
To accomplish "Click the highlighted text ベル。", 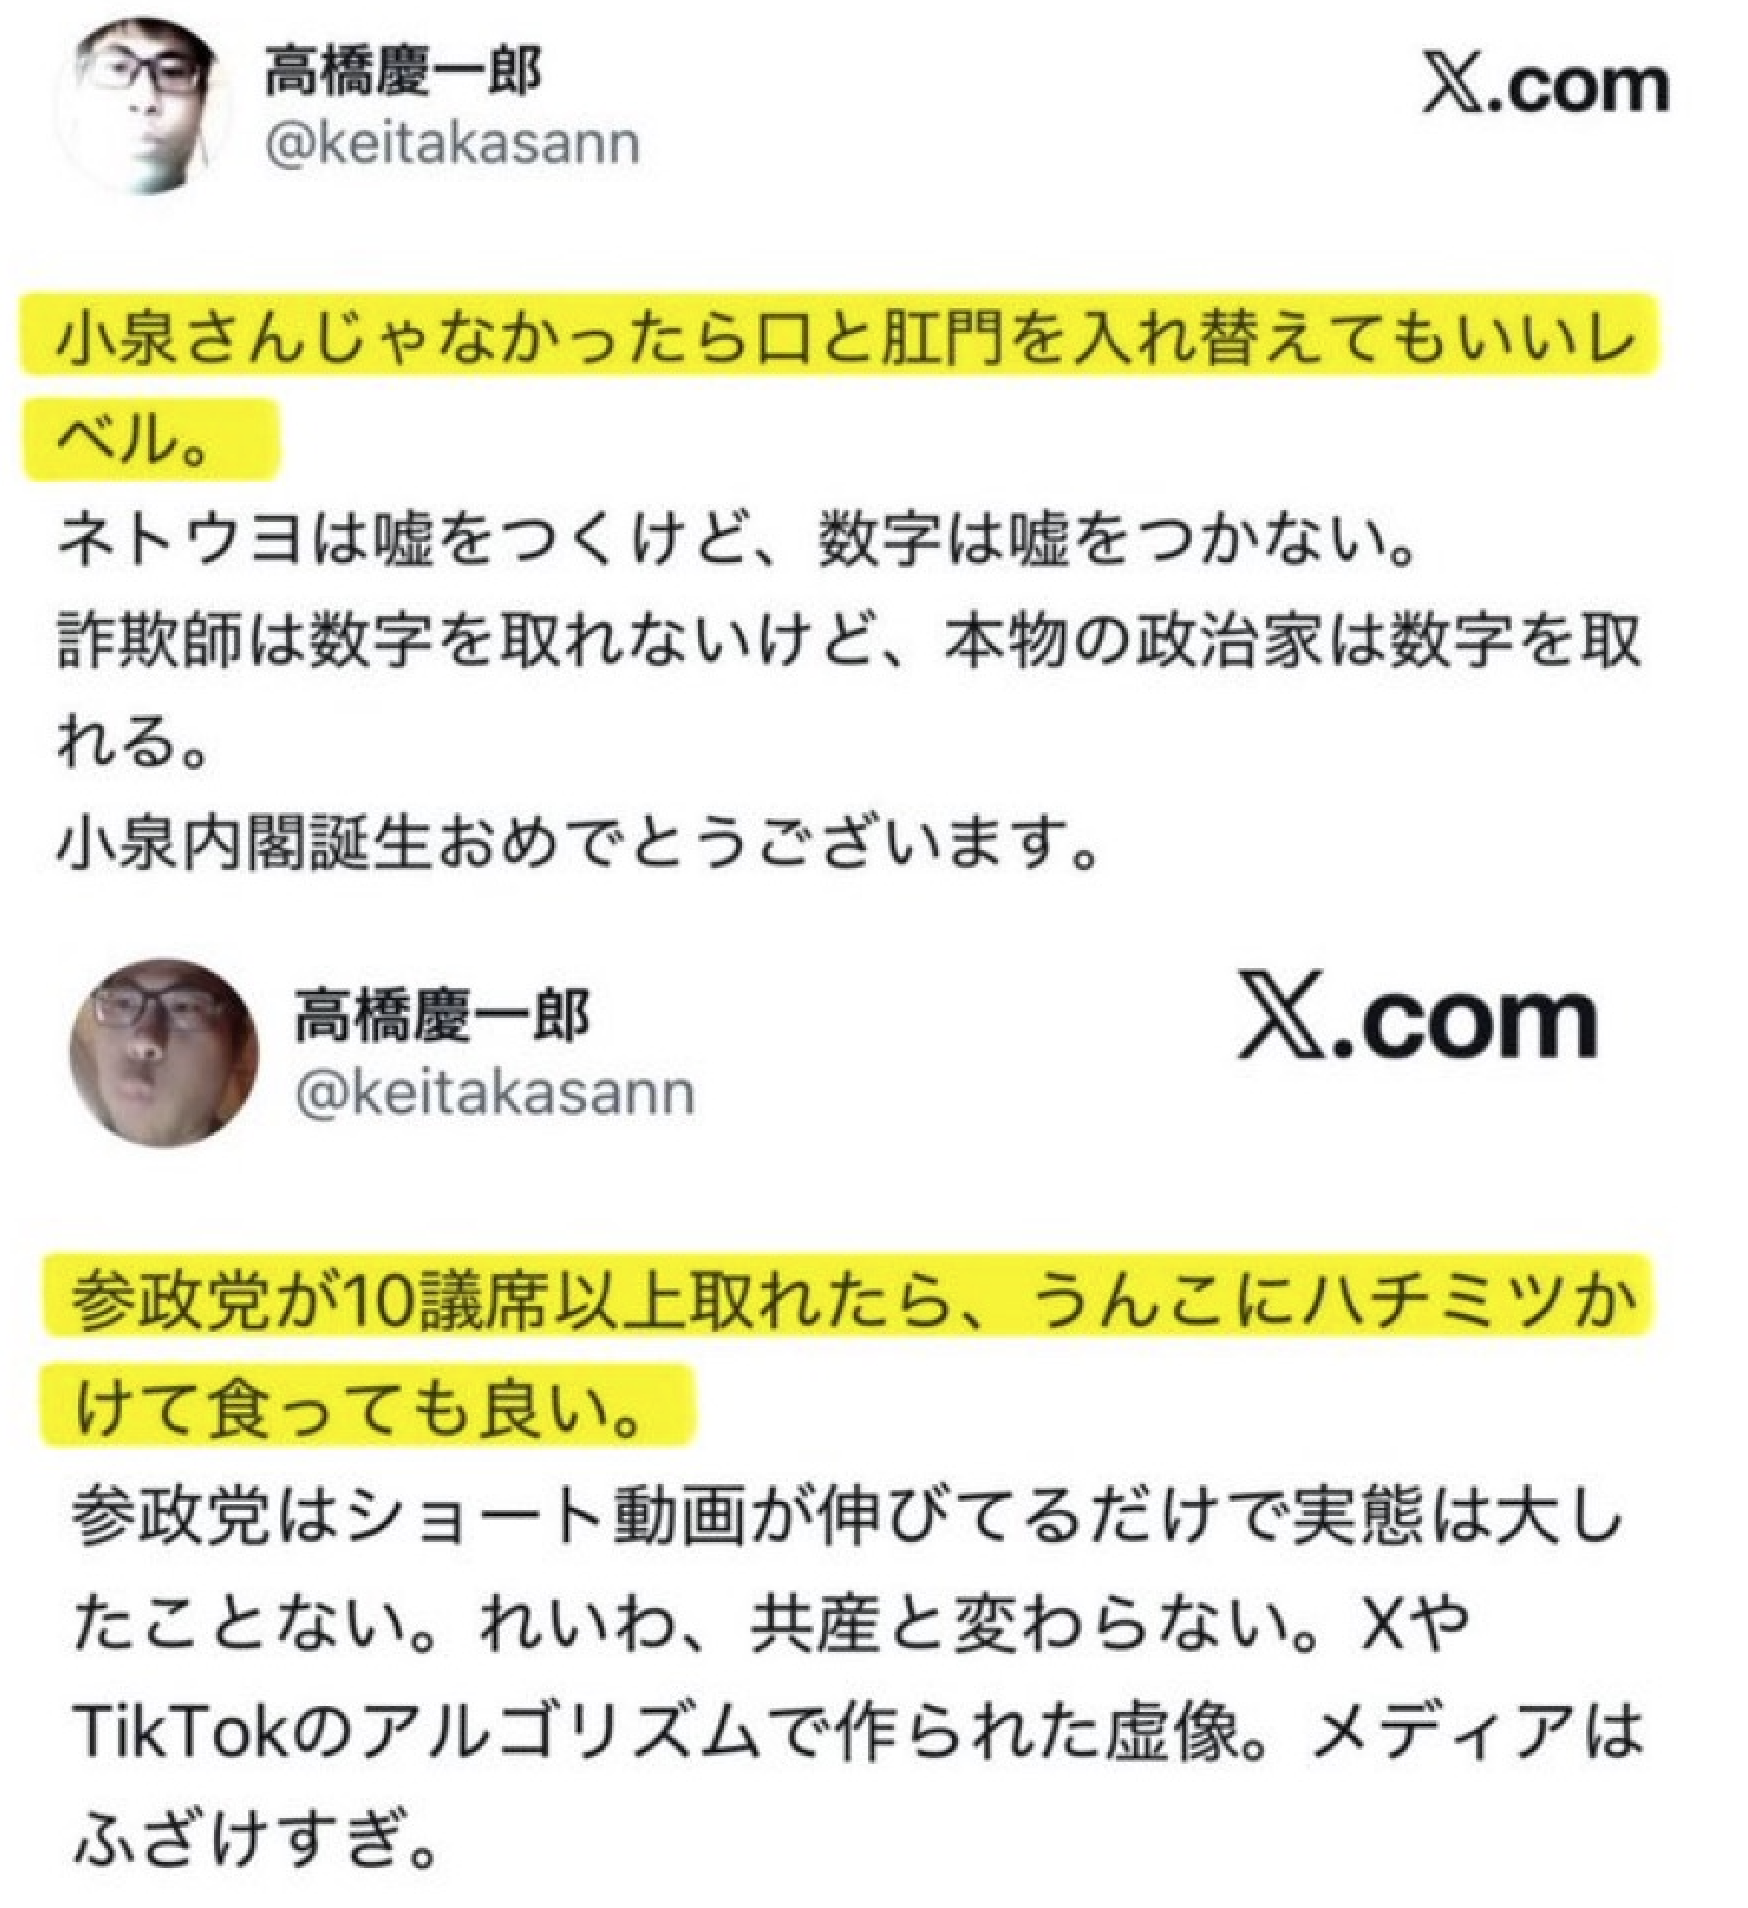I will (151, 439).
